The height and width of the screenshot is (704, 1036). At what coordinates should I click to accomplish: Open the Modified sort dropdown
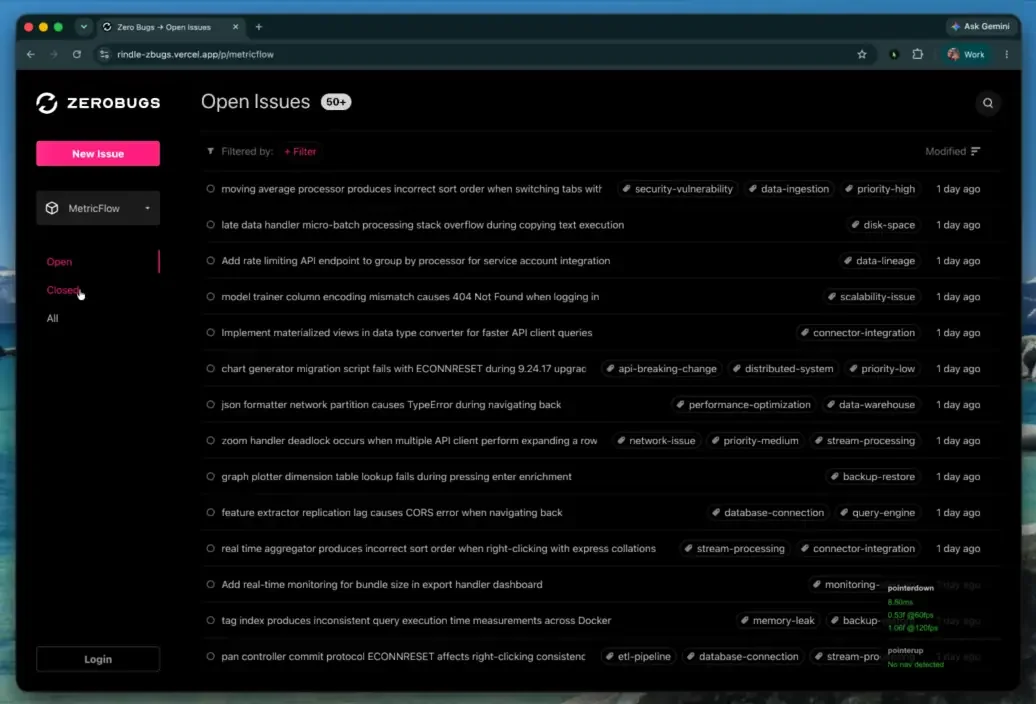[x=952, y=151]
